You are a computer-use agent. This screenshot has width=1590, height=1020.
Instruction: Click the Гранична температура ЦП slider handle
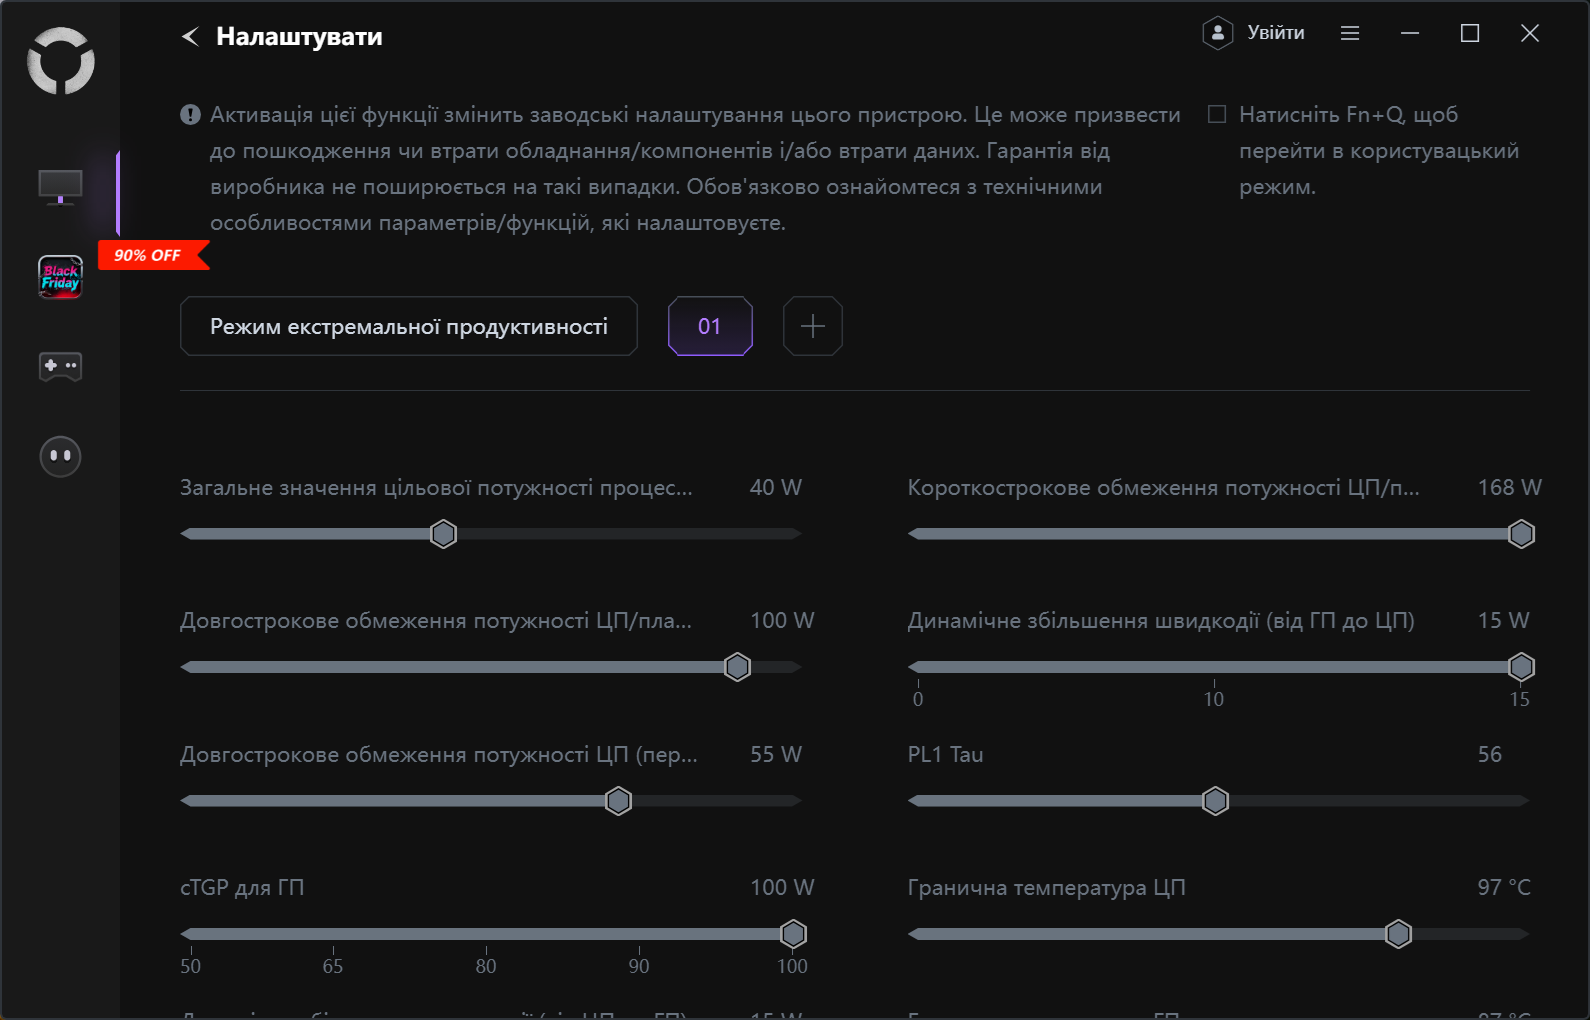[1398, 934]
